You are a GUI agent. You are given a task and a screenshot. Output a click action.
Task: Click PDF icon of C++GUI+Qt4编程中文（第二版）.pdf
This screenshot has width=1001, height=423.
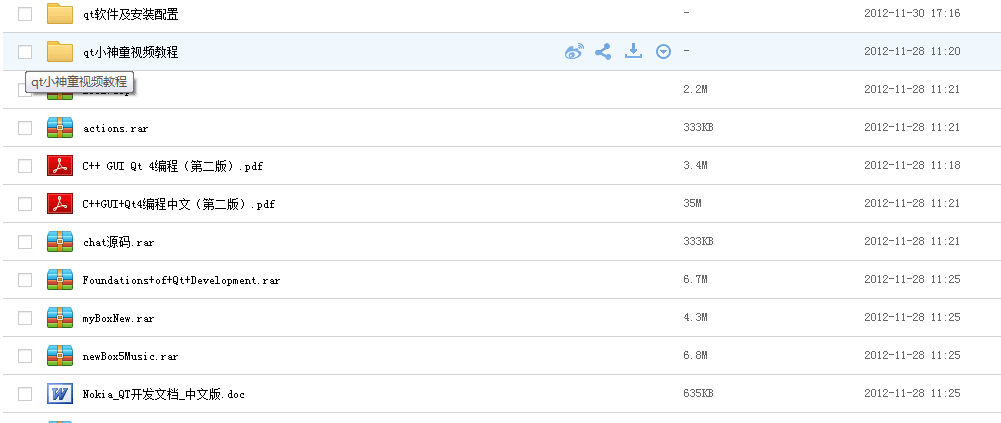tap(60, 204)
